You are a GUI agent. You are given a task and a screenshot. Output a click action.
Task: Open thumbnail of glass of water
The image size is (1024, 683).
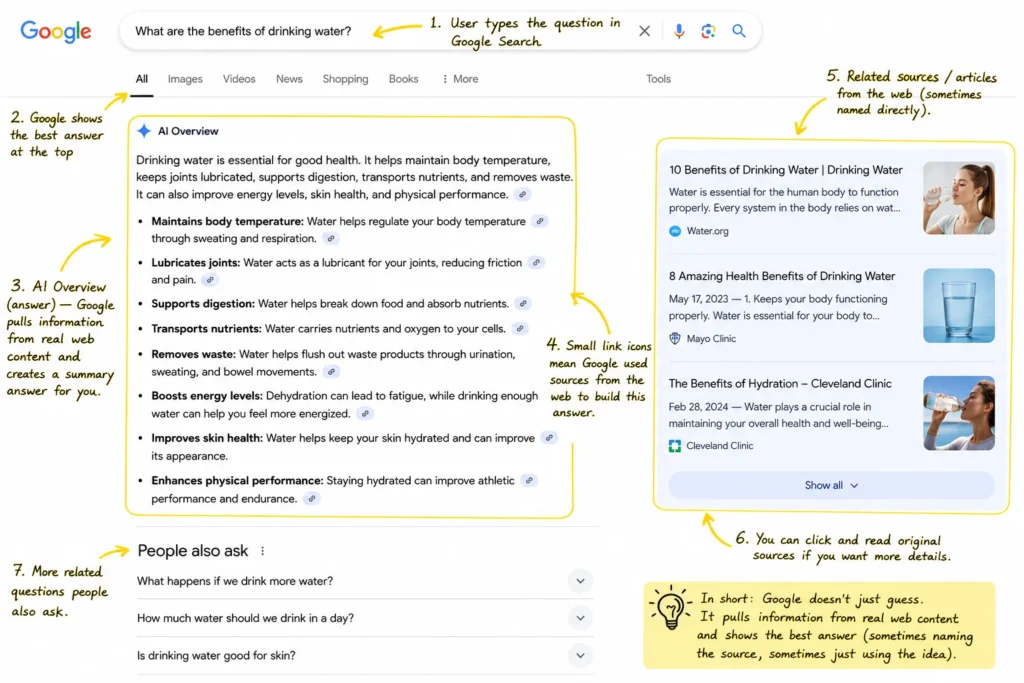(x=959, y=306)
